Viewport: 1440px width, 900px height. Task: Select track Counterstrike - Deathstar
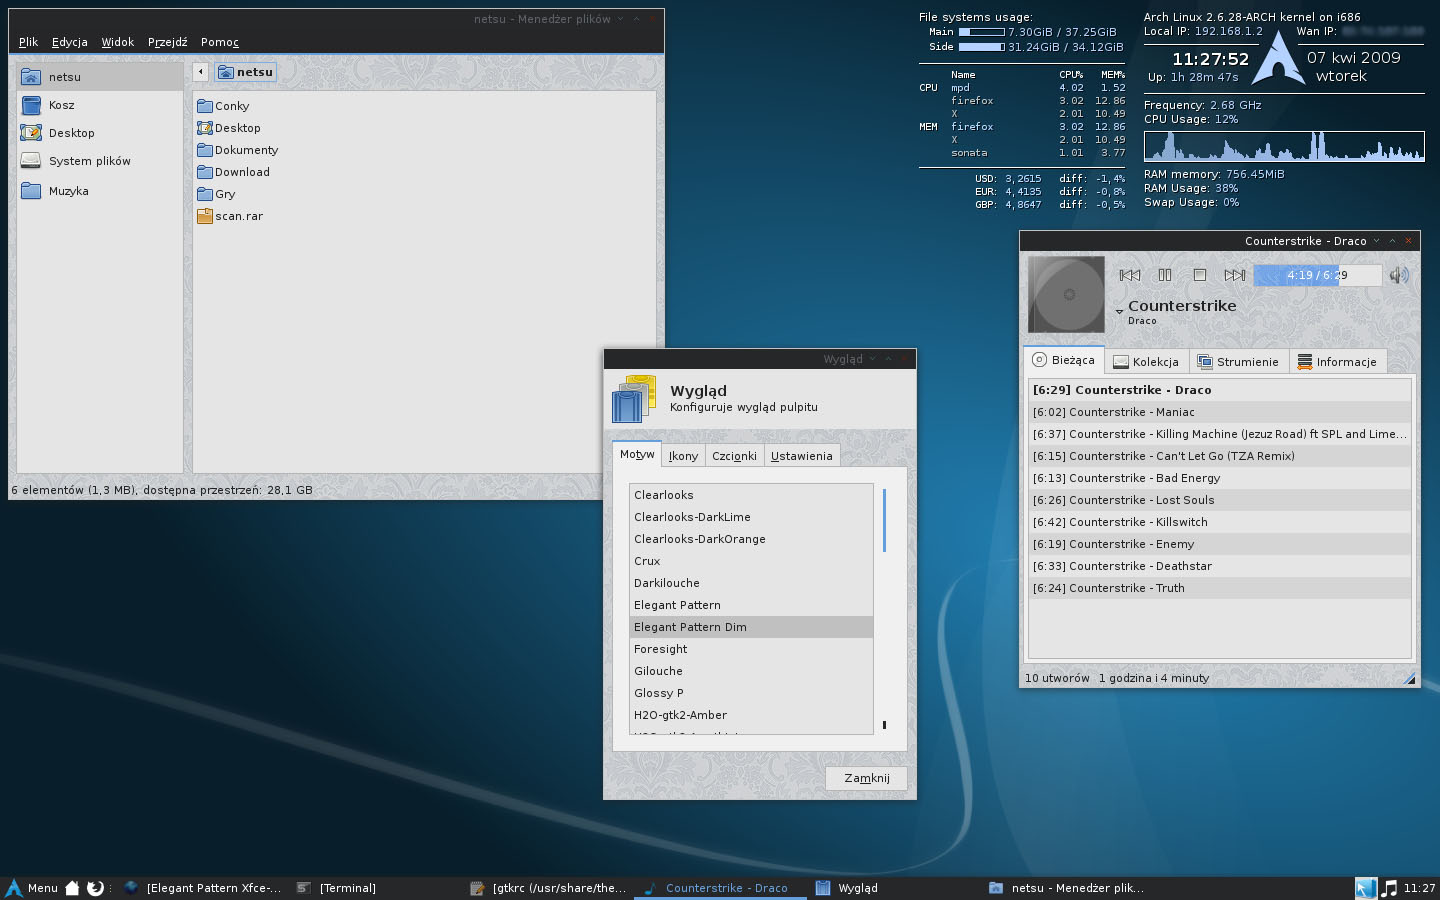(x=1220, y=566)
